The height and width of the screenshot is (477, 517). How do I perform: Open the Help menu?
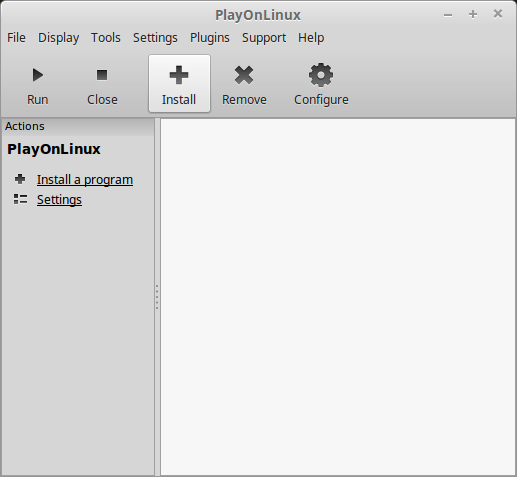[x=311, y=38]
